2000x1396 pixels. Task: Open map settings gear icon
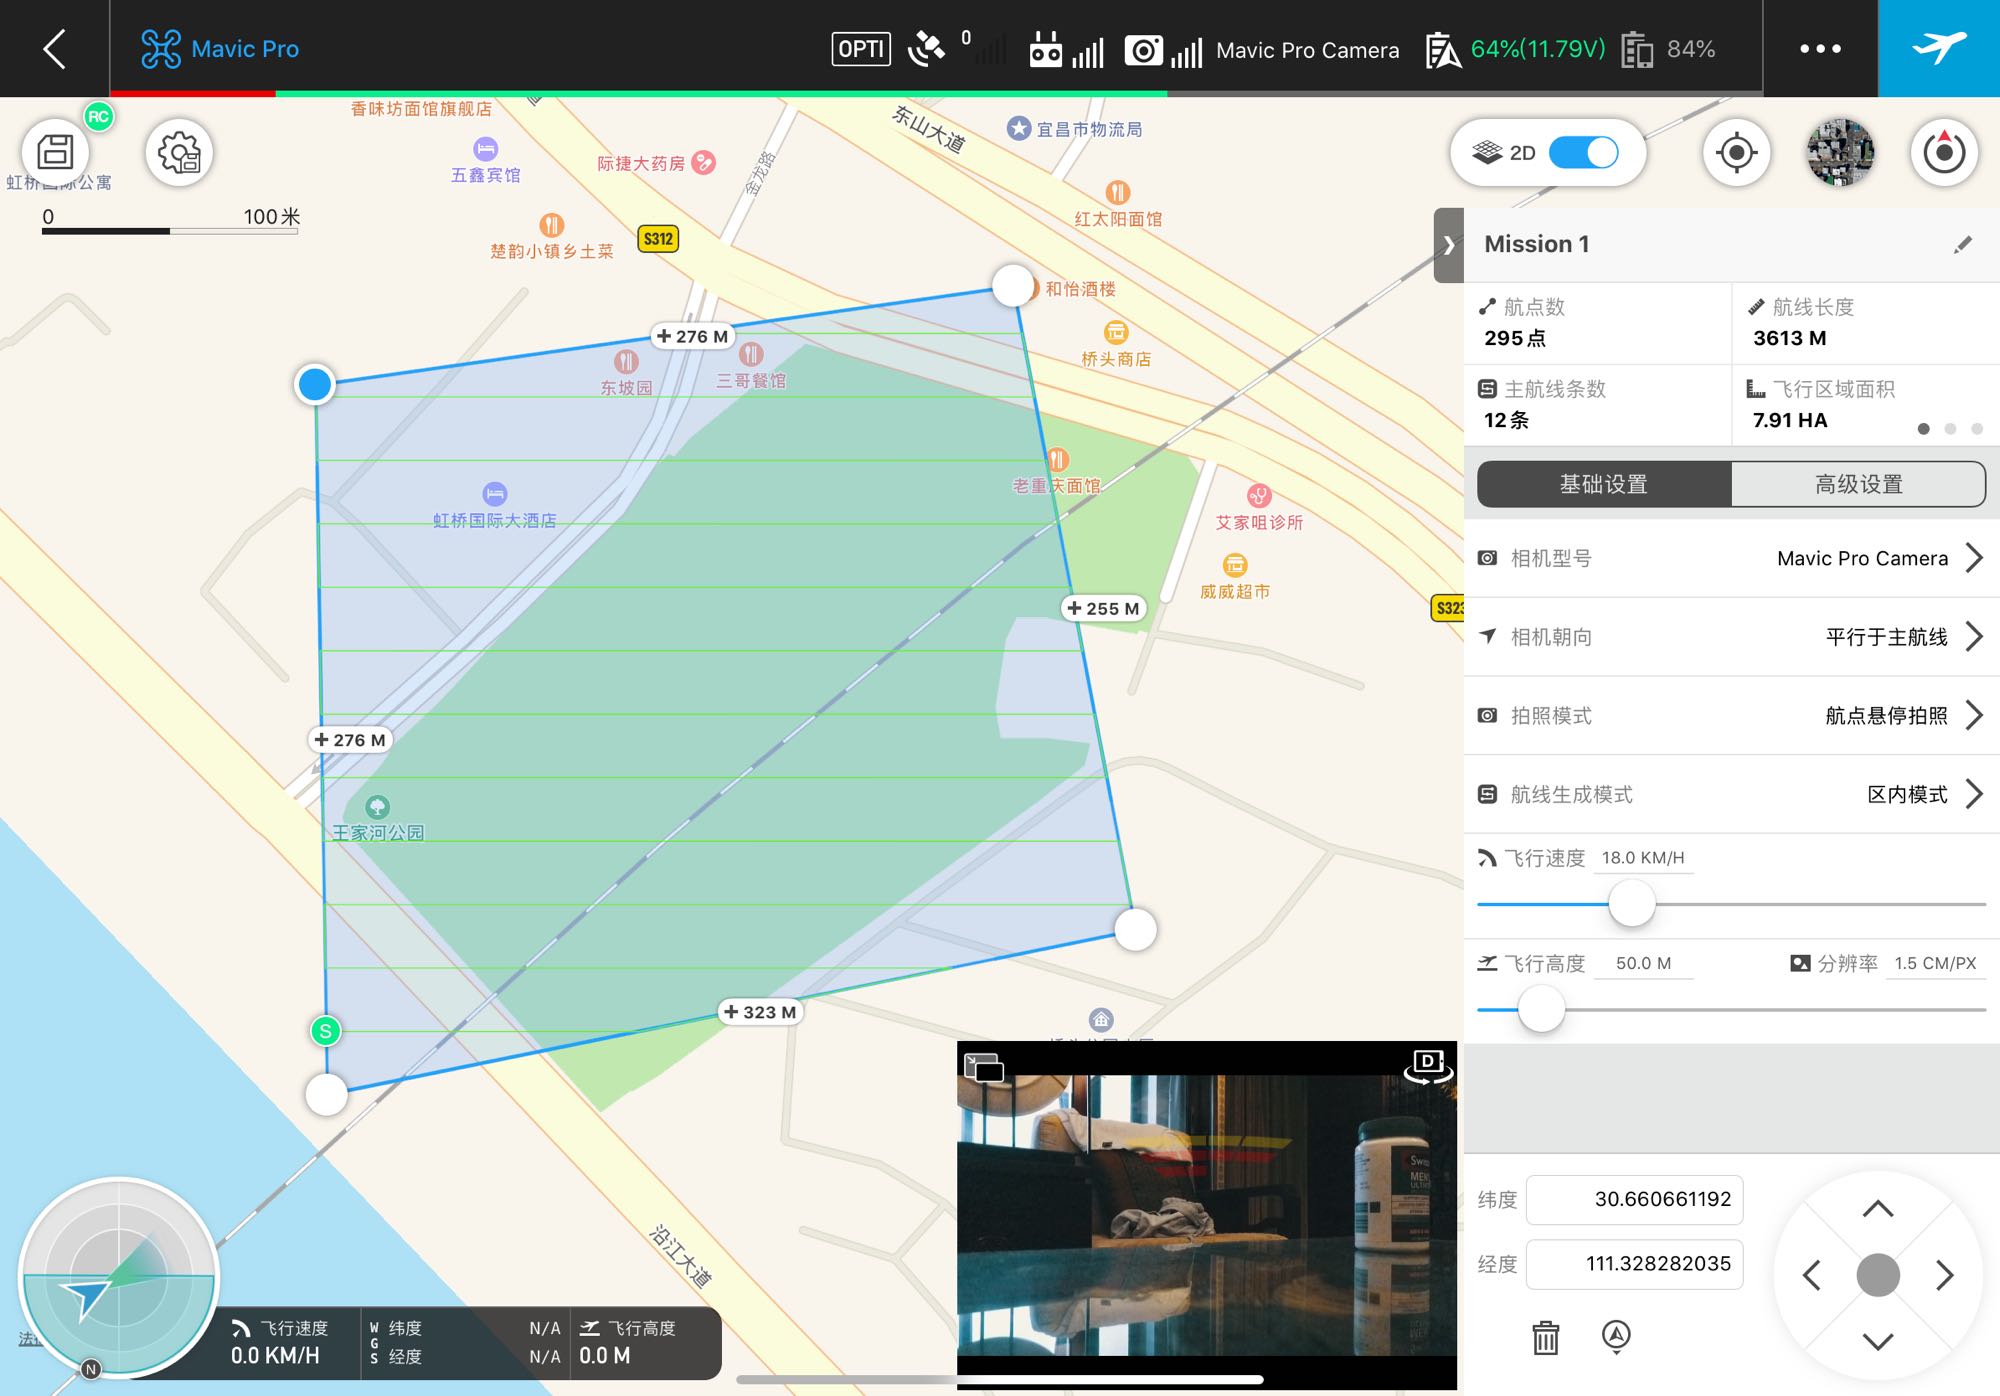179,153
